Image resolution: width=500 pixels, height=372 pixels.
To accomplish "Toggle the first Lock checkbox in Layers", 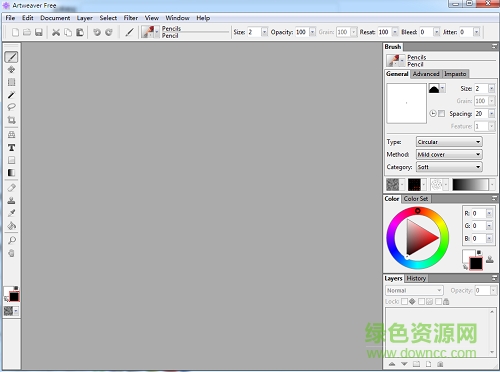I will coord(404,301).
